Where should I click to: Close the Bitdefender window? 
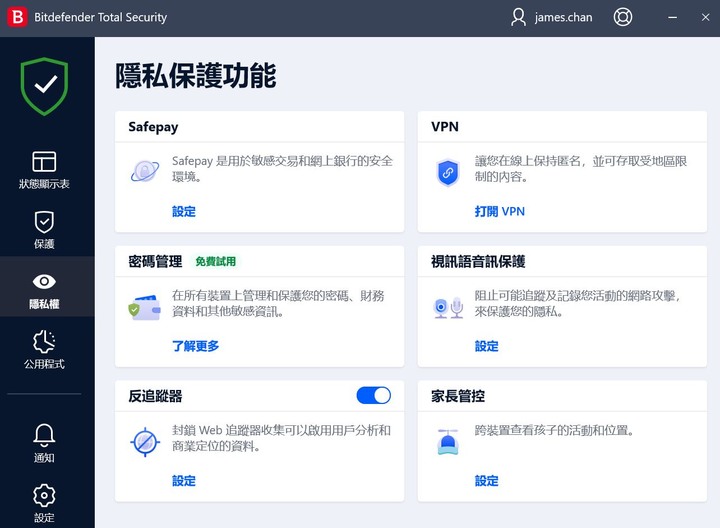coord(706,17)
